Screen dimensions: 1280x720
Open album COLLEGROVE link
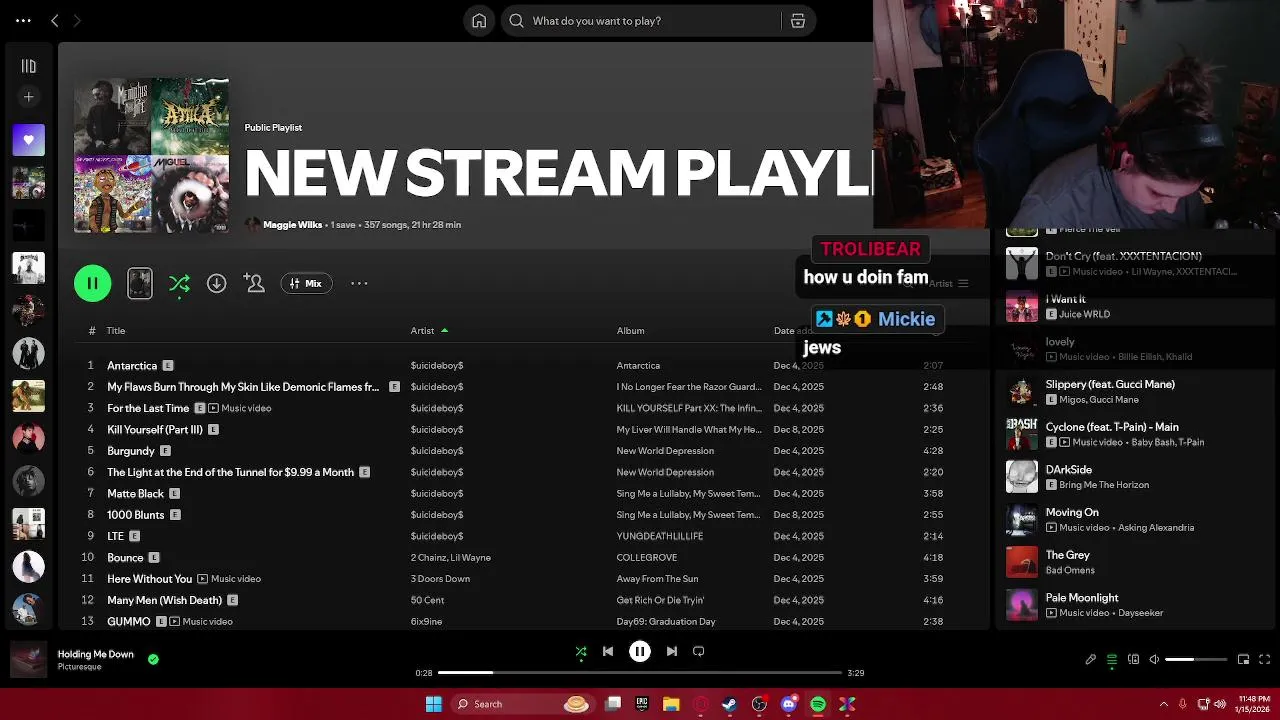pos(647,558)
